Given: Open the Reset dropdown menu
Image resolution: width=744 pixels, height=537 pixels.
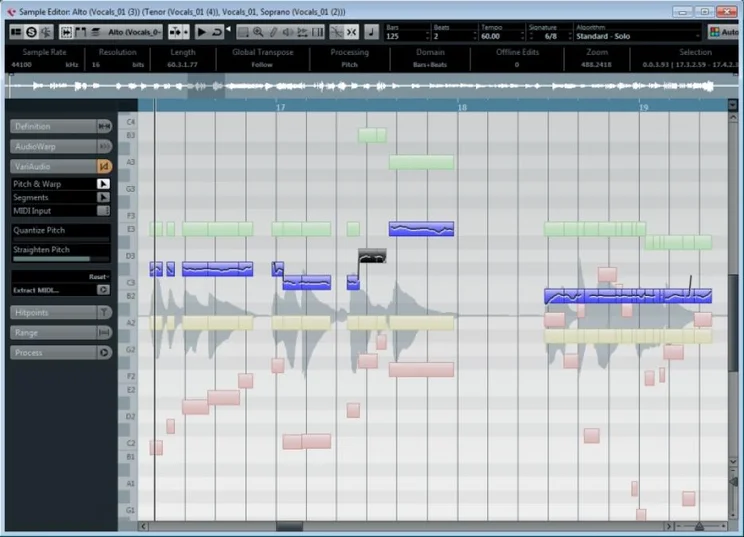Looking at the screenshot, I should tap(98, 276).
